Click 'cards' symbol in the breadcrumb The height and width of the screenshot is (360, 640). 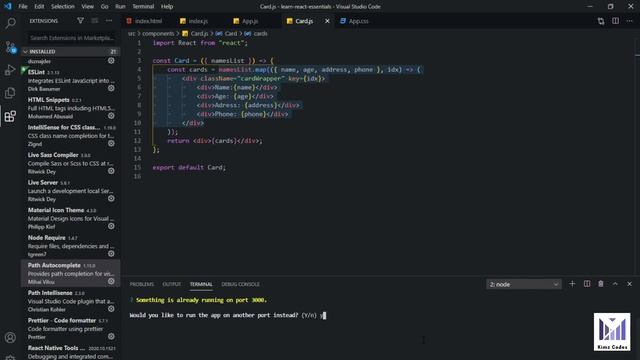coord(260,33)
